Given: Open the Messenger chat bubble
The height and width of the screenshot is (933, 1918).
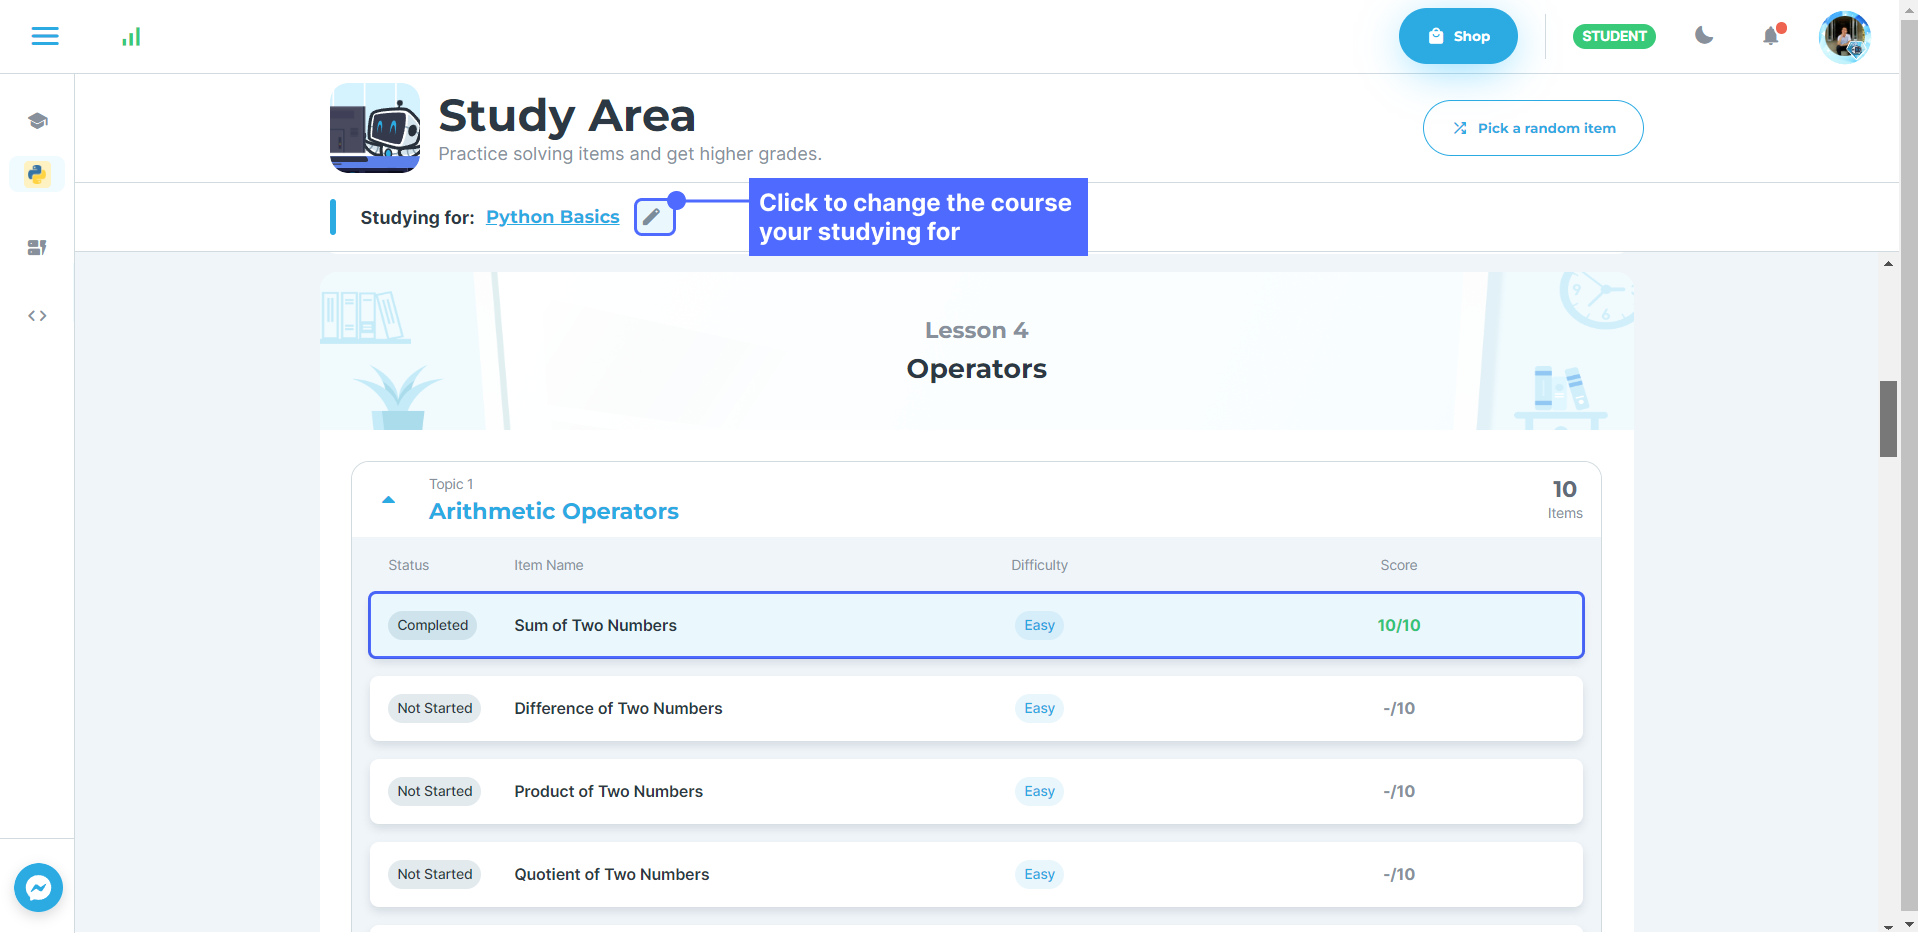Looking at the screenshot, I should tap(39, 887).
